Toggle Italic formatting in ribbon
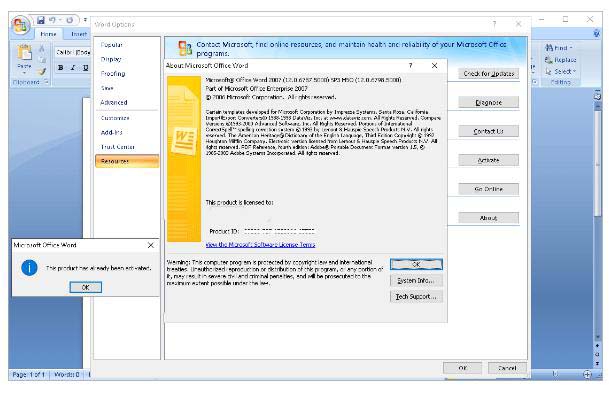Viewport: 612px width, 405px height. click(73, 68)
